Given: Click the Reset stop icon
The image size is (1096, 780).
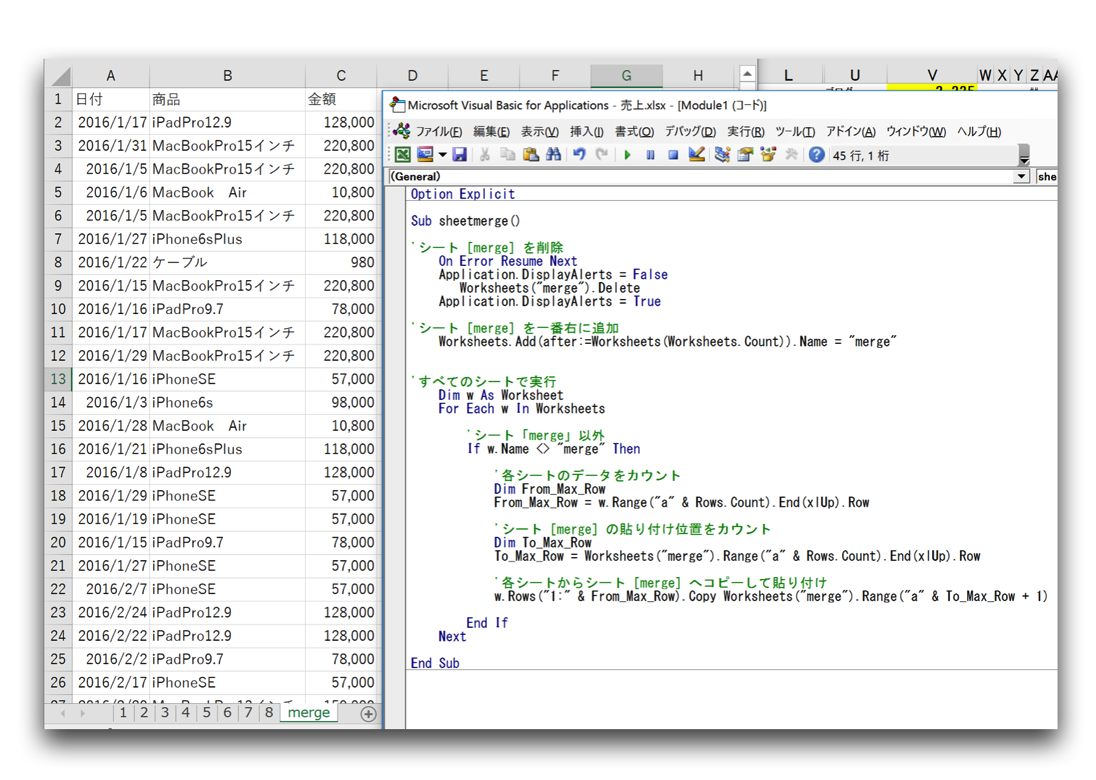Looking at the screenshot, I should pos(673,155).
